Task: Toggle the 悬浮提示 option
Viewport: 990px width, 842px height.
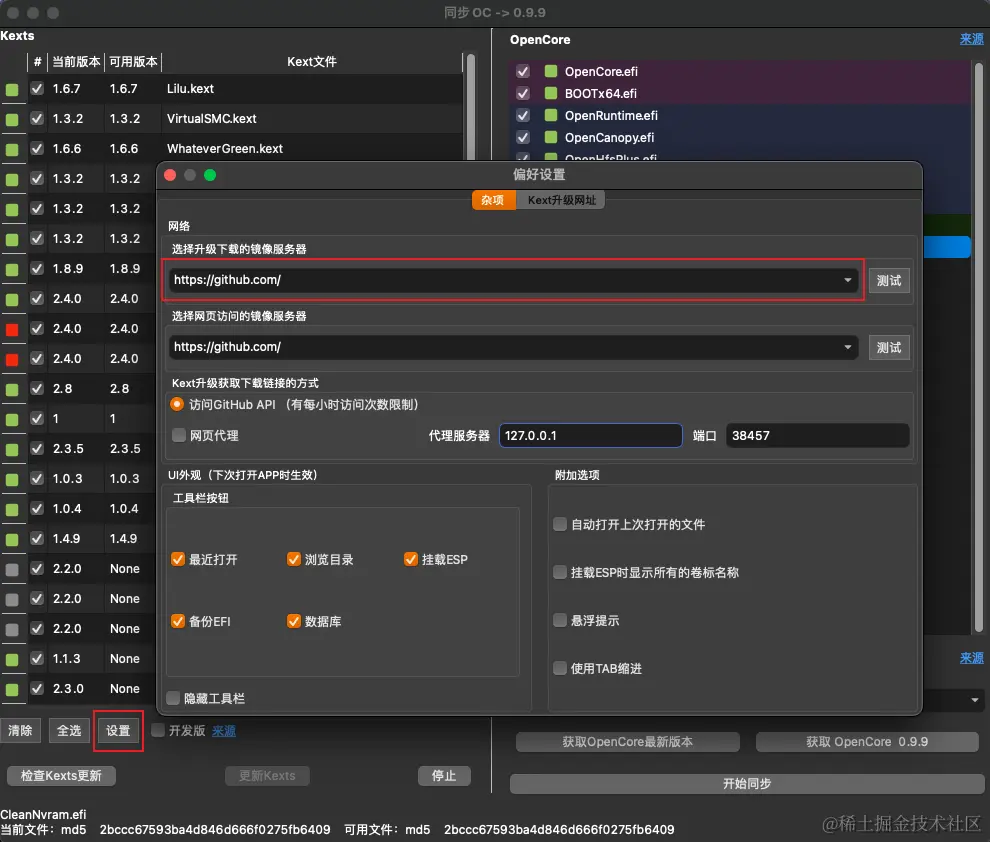Action: tap(560, 620)
